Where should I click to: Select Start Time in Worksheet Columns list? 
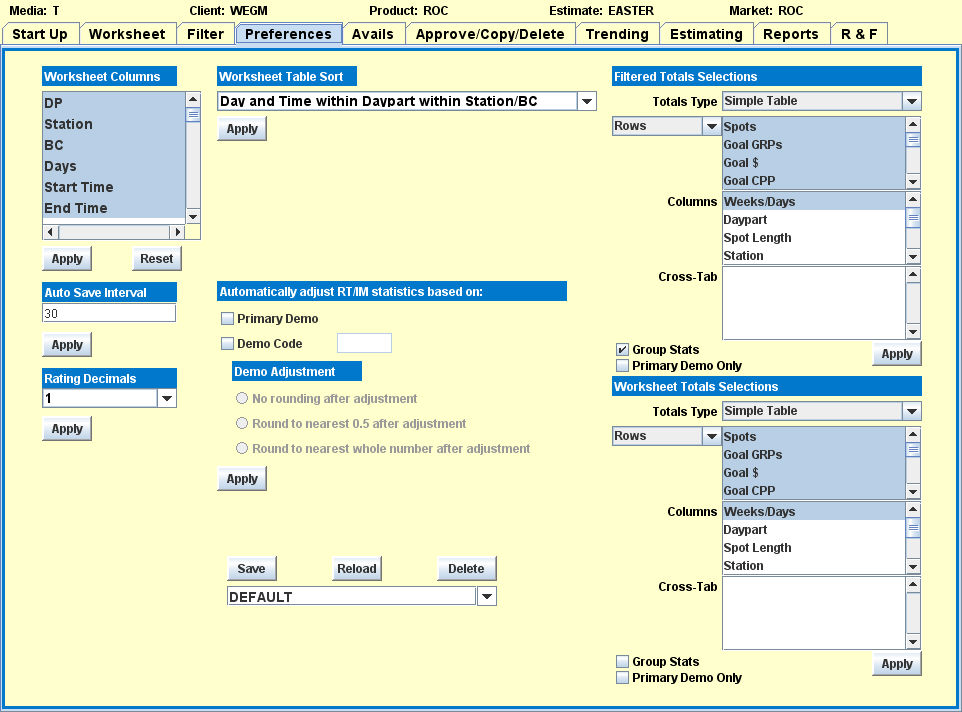click(x=114, y=187)
